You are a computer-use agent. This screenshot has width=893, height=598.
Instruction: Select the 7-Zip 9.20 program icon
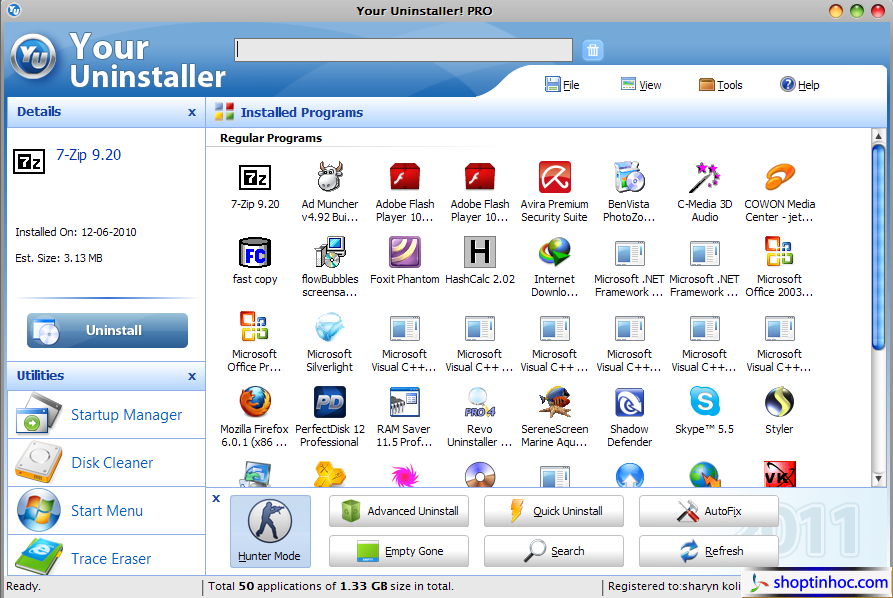click(255, 178)
